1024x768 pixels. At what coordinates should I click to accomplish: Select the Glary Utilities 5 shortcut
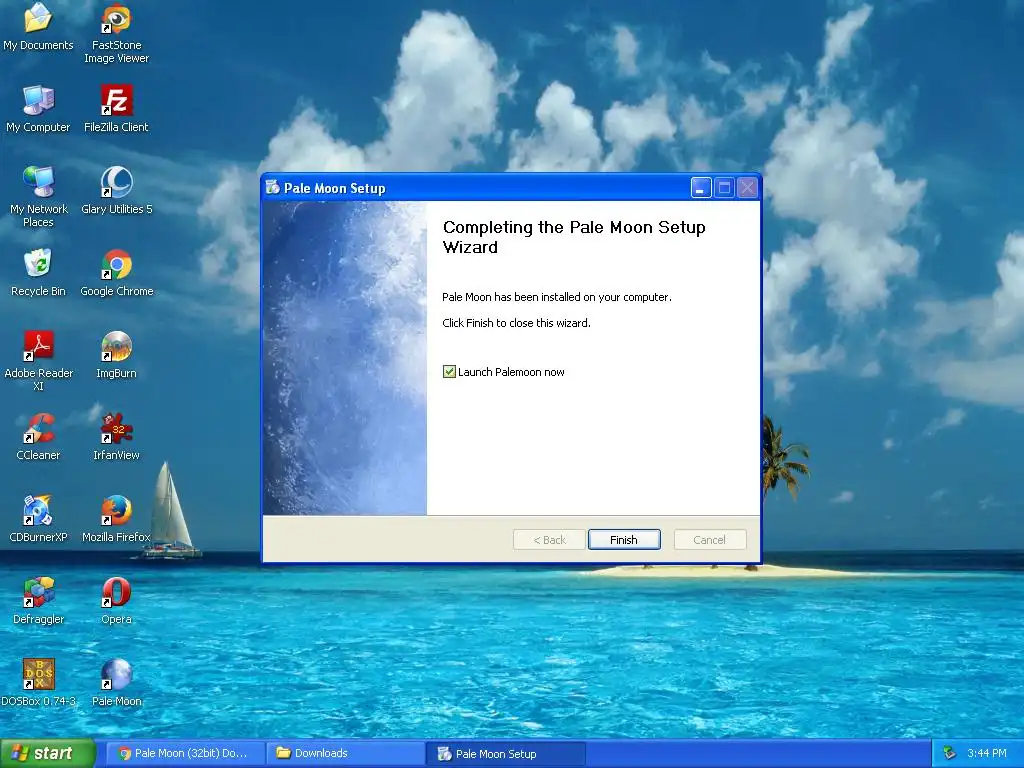point(116,191)
